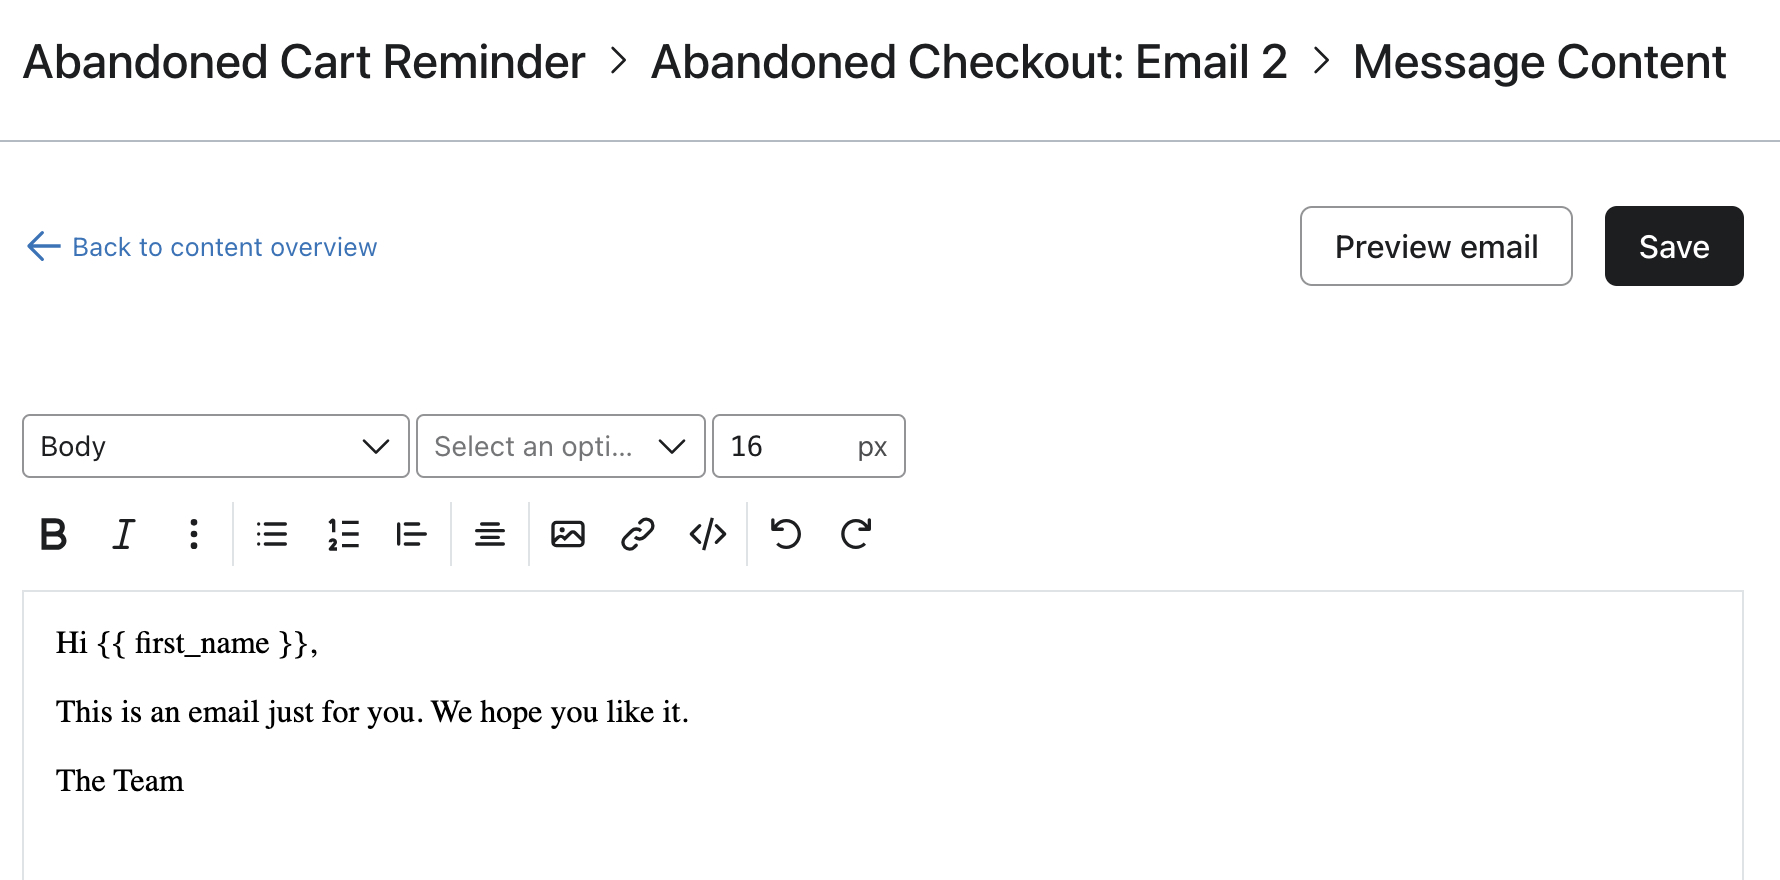Insert a bulleted list
This screenshot has height=880, width=1780.
(x=271, y=534)
